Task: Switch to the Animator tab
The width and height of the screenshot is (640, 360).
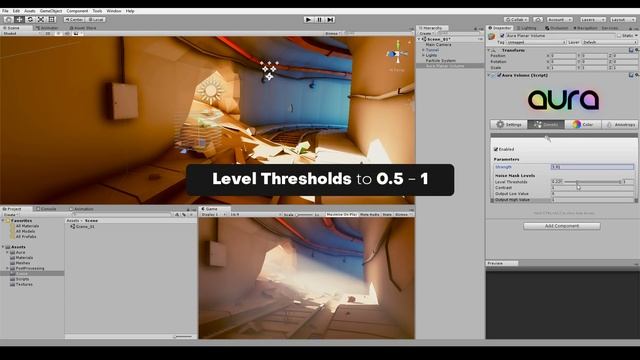Action: point(47,28)
